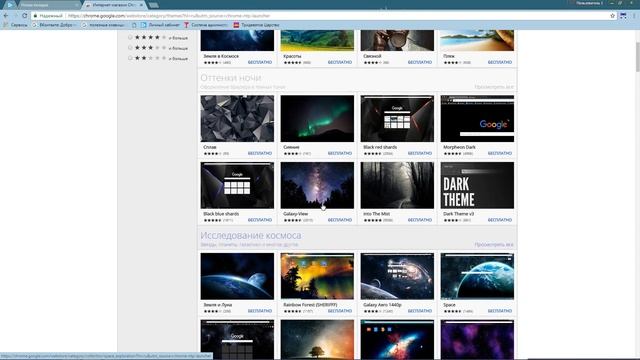
Task: Open the Тридевятое Царство bookmark
Action: [x=256, y=25]
